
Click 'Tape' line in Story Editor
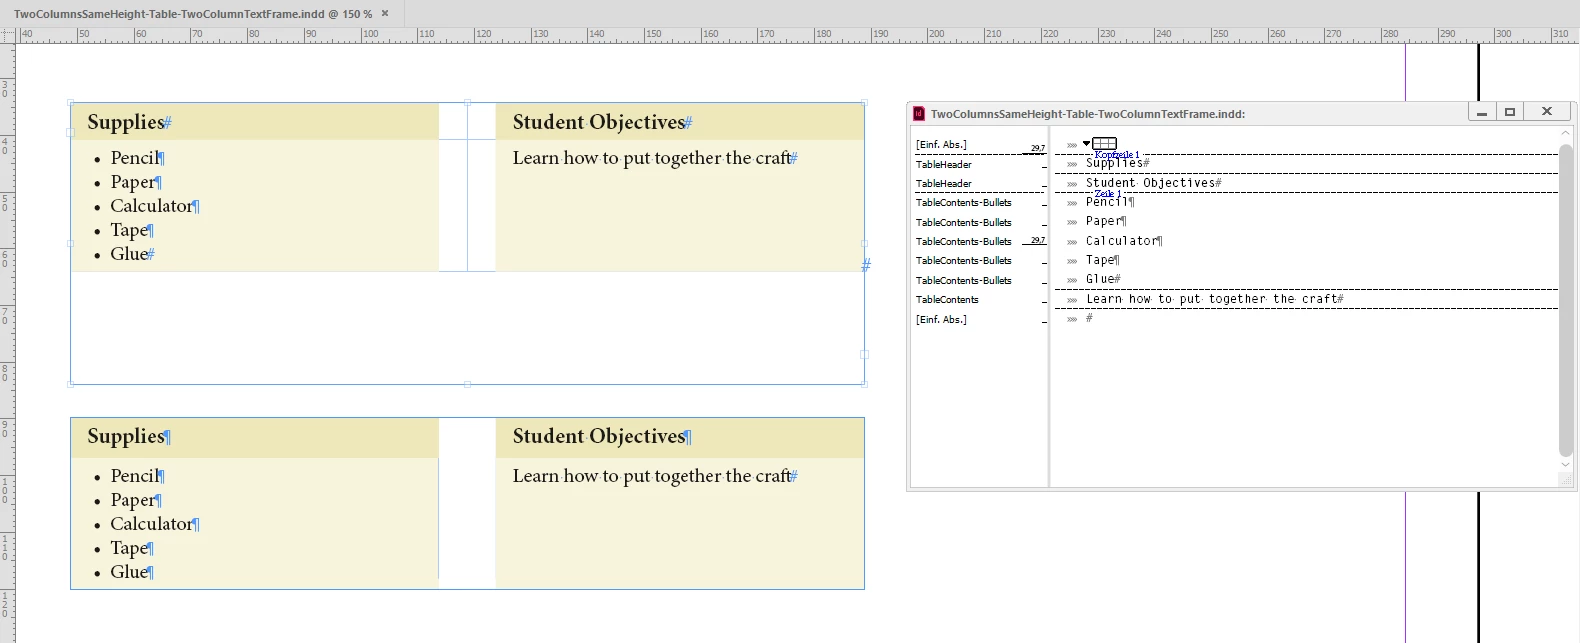tap(1100, 260)
